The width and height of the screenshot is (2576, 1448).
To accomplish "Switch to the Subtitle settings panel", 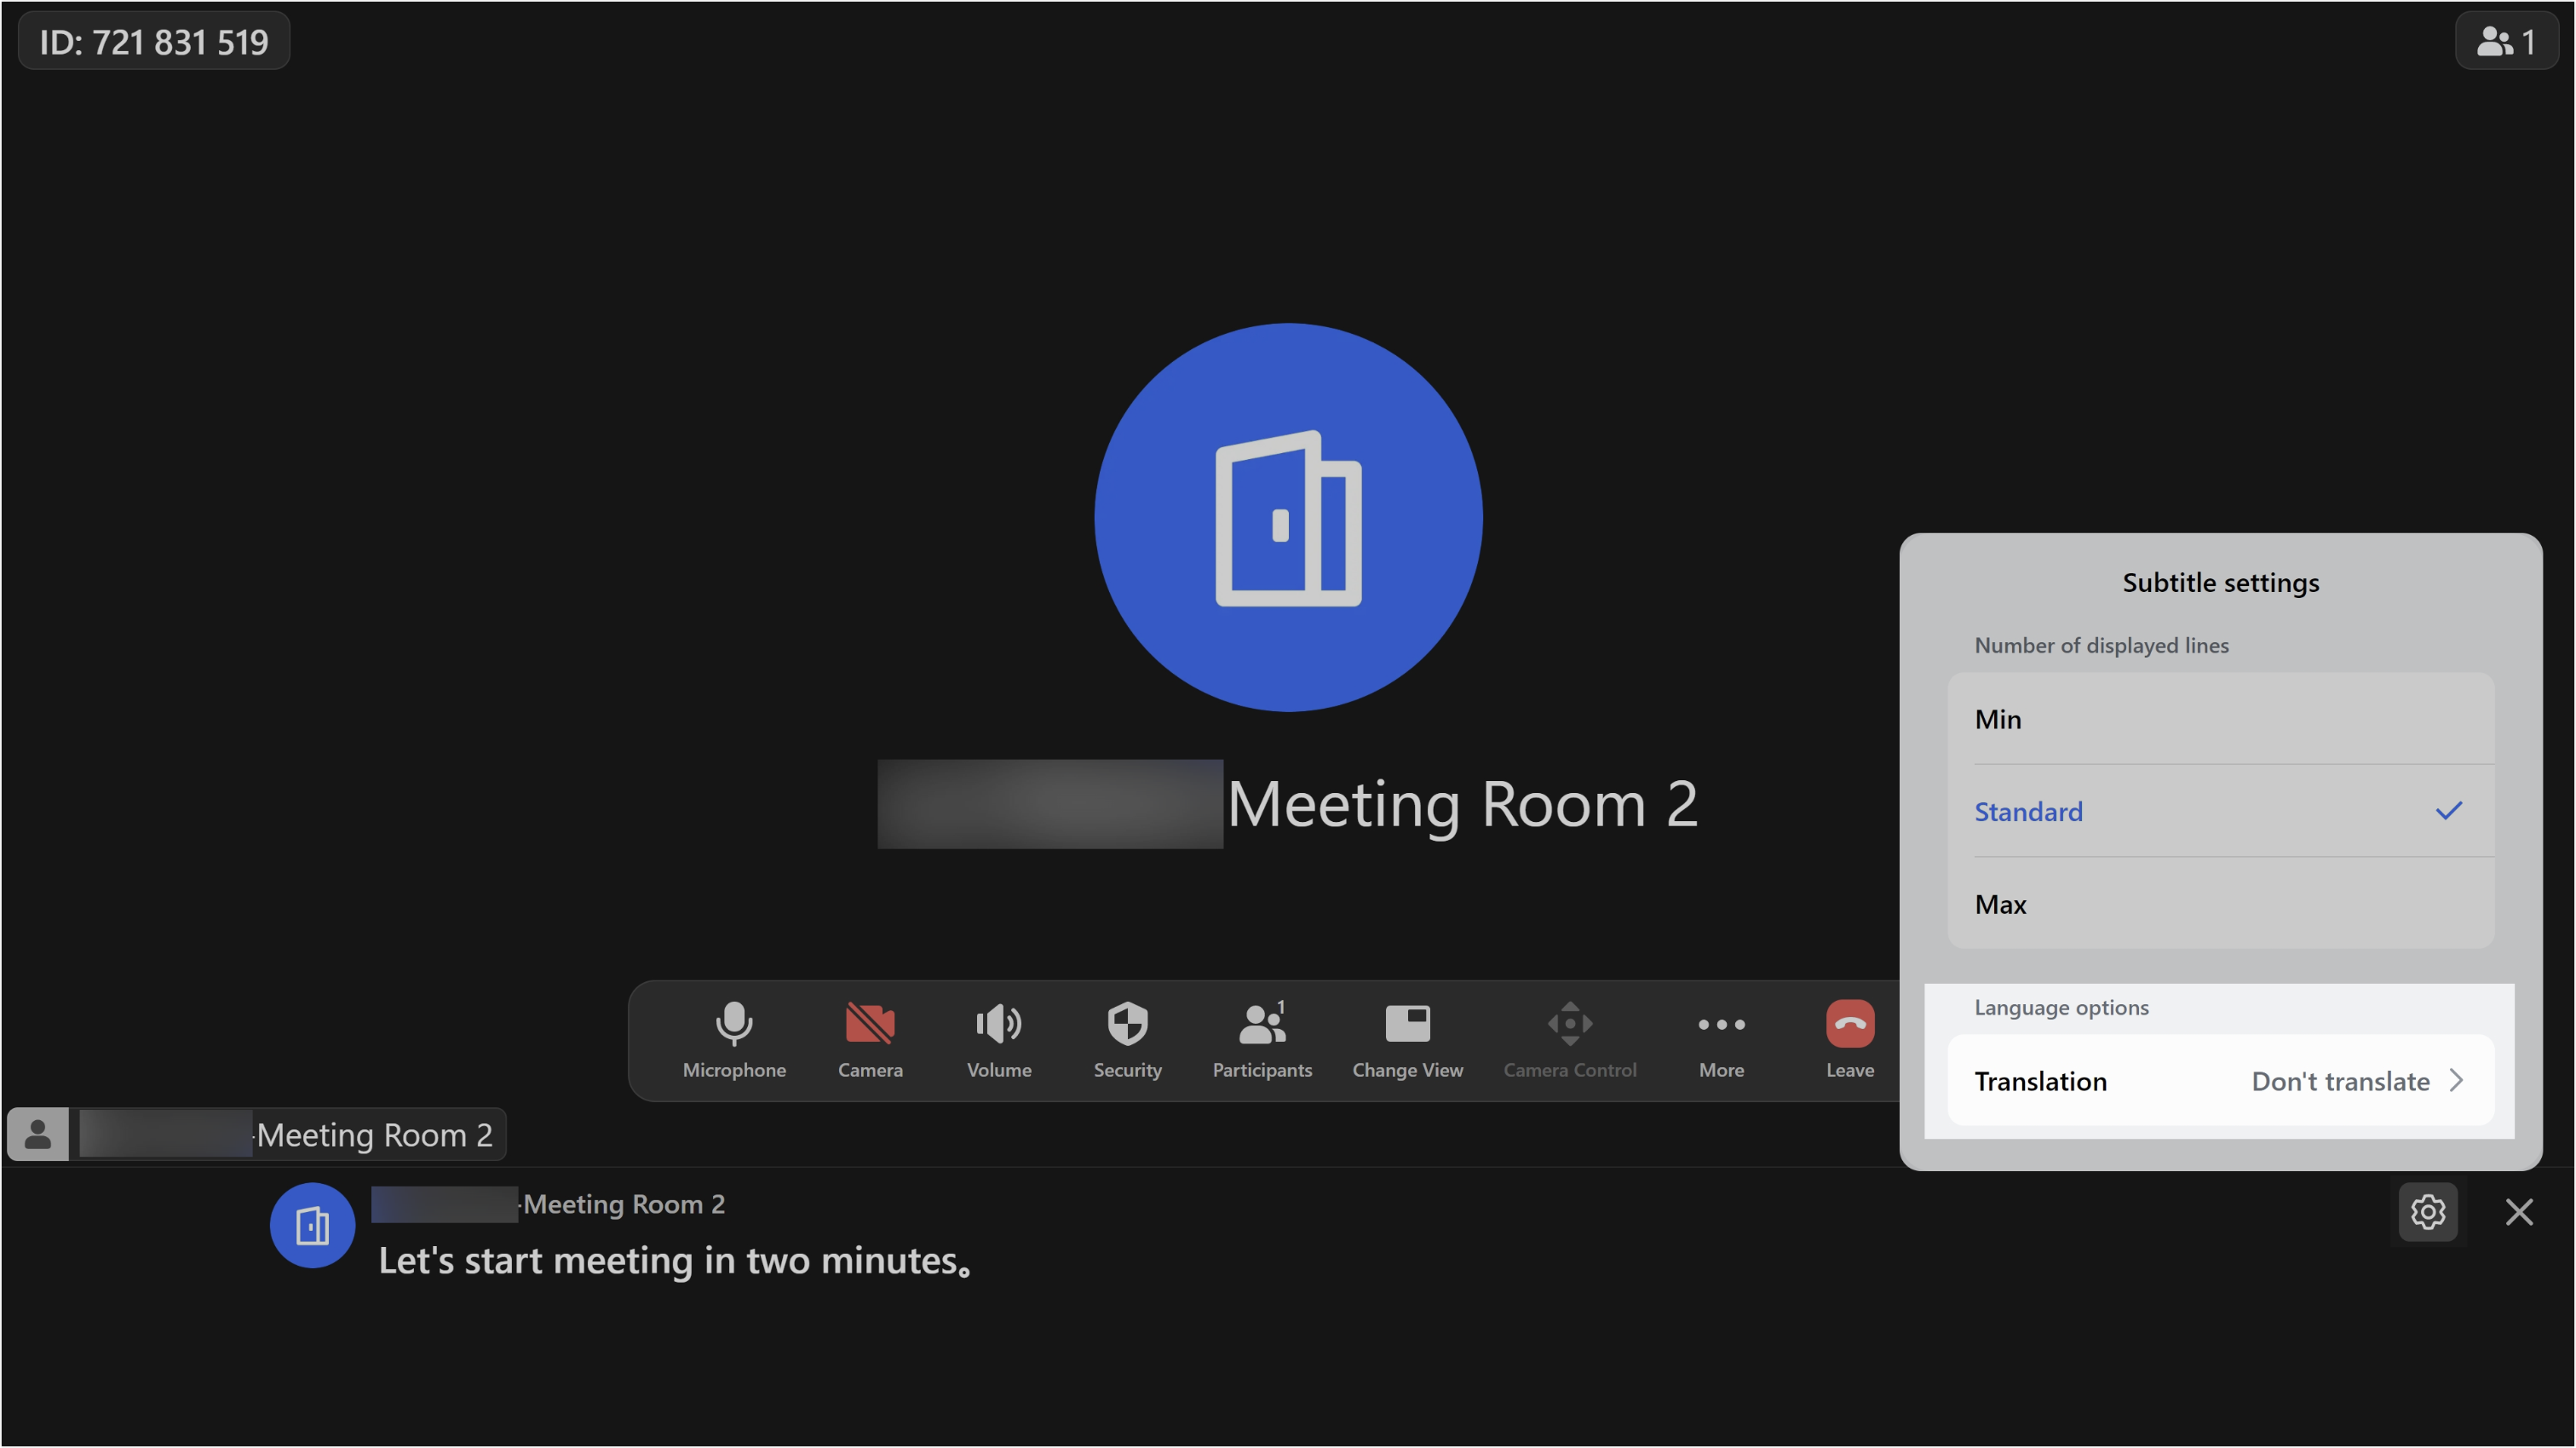I will click(2221, 582).
